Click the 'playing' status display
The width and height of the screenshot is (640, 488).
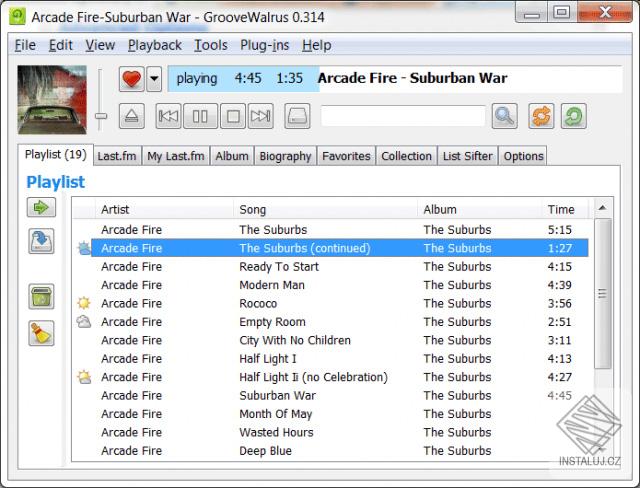197,78
